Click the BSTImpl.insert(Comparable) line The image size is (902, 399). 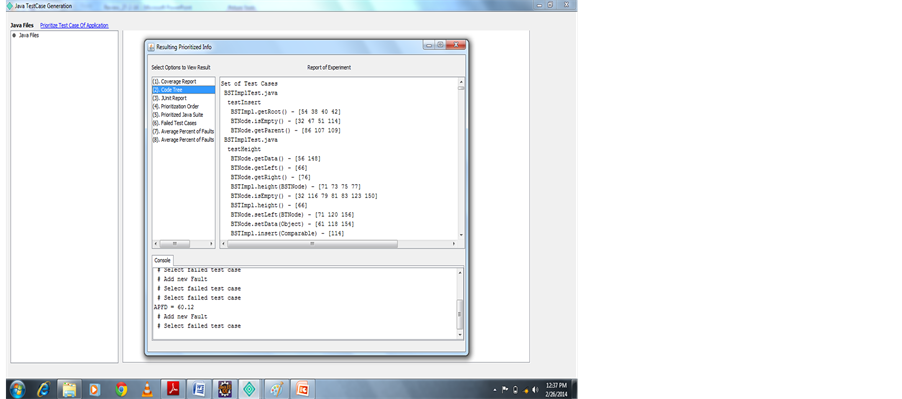tap(287, 233)
